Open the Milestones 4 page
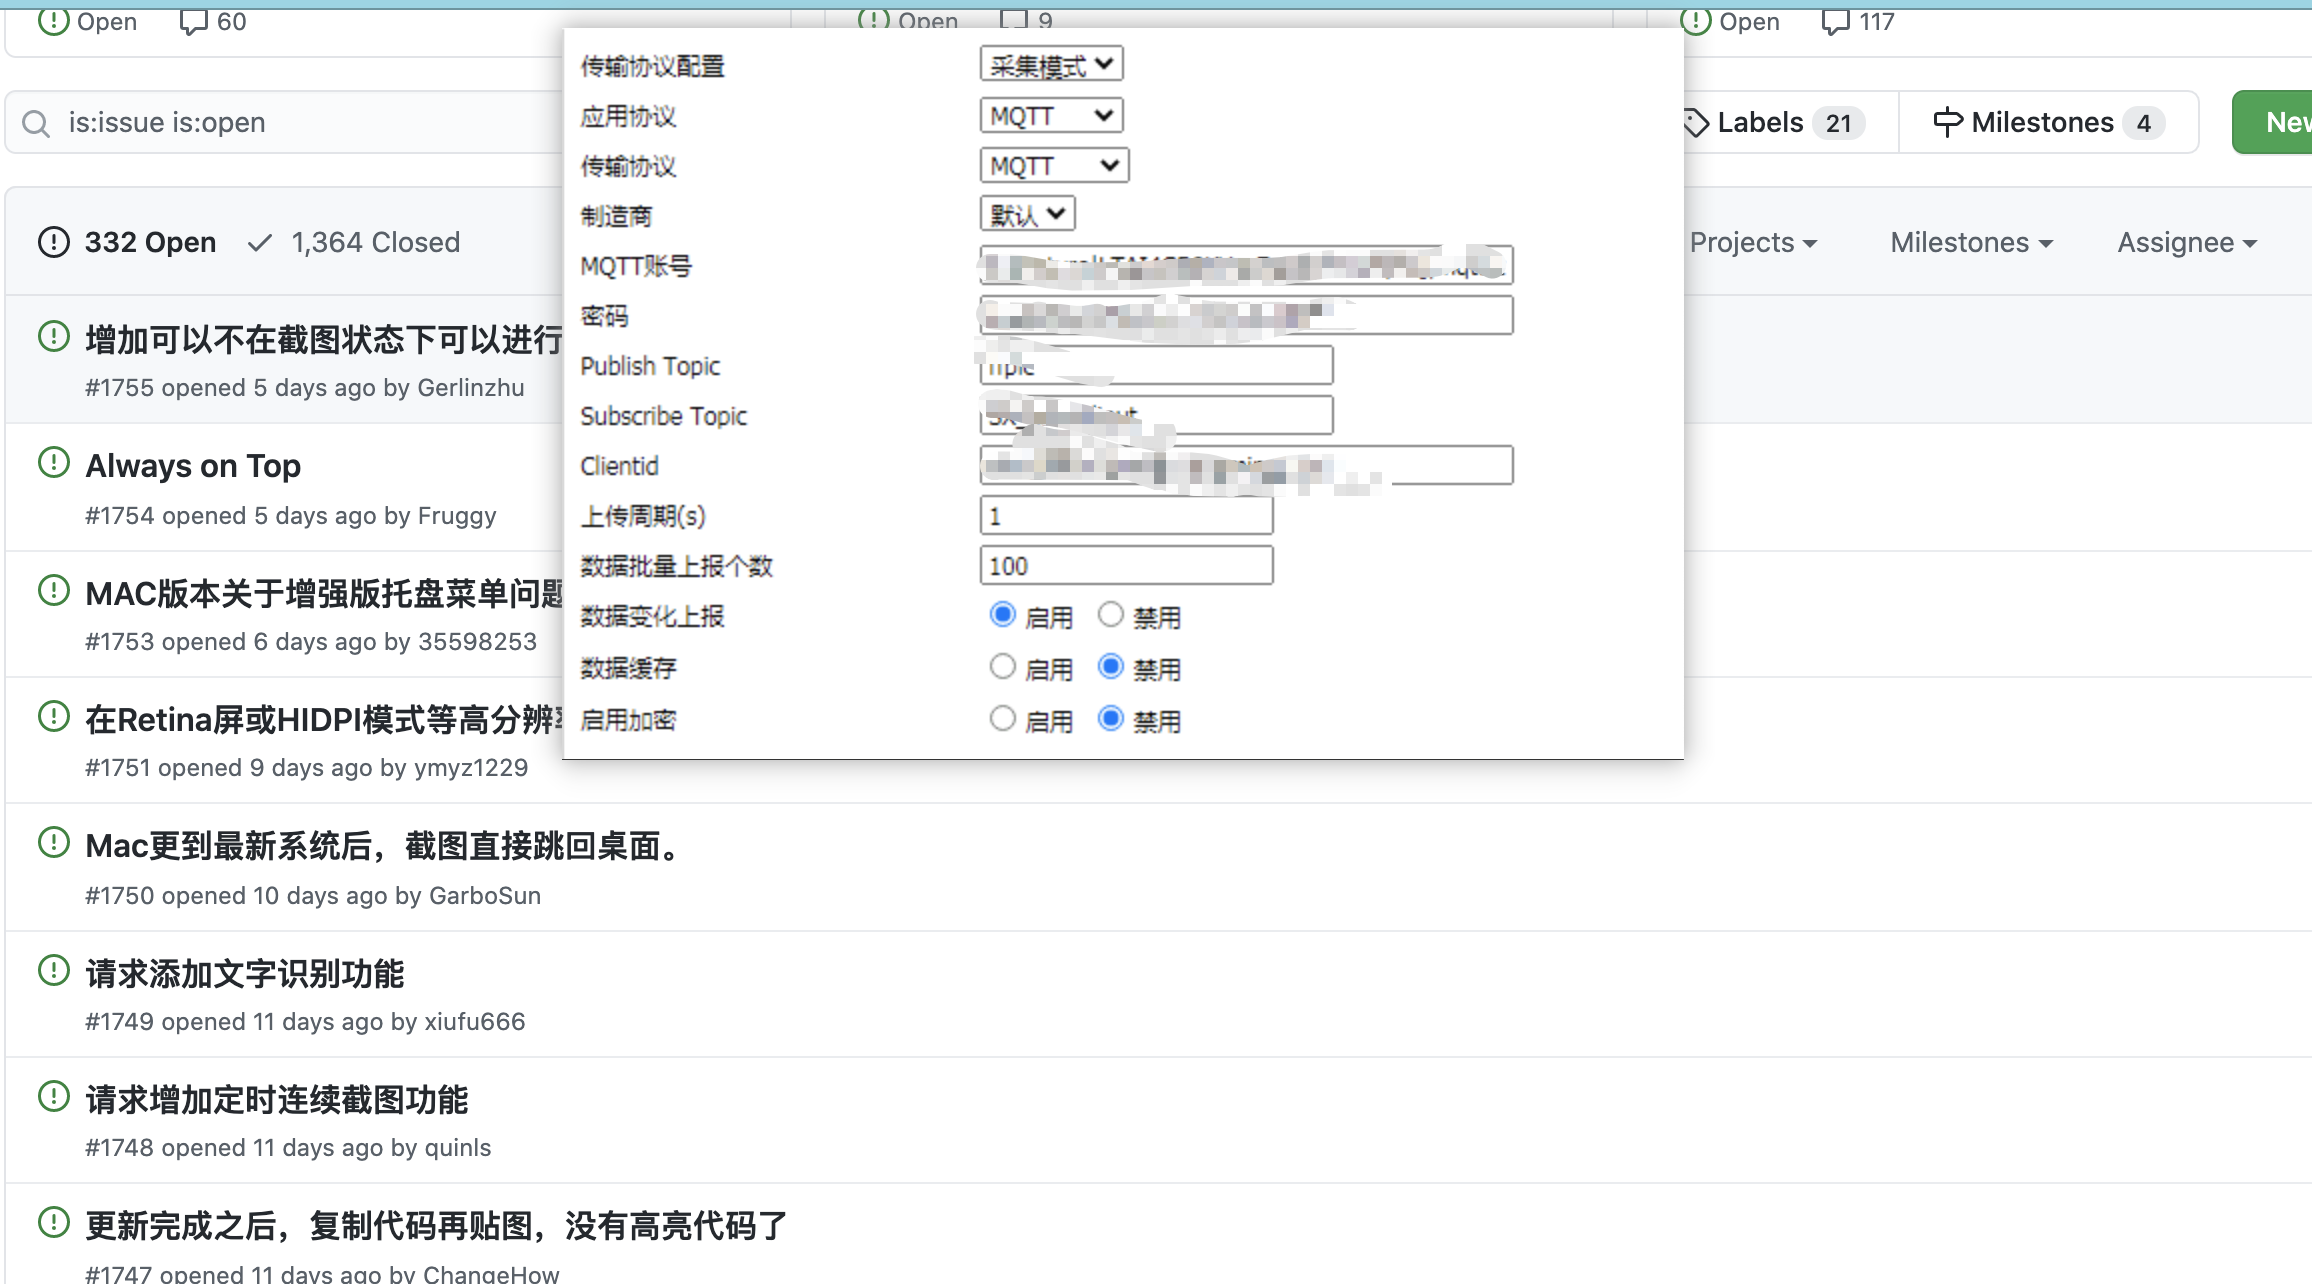This screenshot has width=2312, height=1284. 2049,123
